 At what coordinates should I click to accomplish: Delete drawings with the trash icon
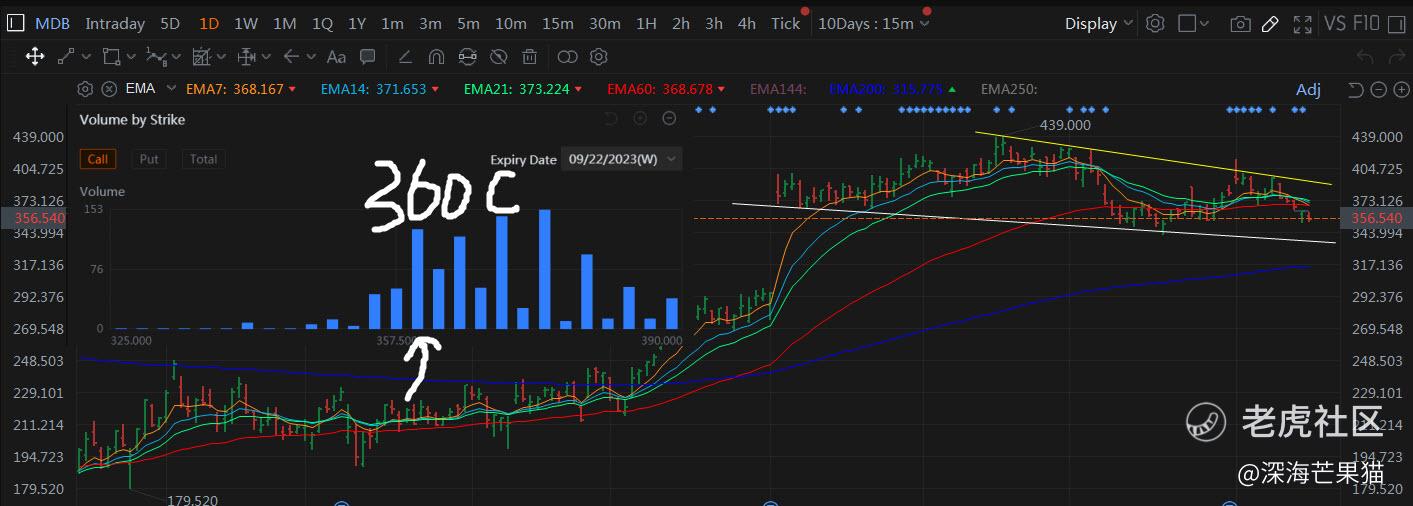coord(530,57)
